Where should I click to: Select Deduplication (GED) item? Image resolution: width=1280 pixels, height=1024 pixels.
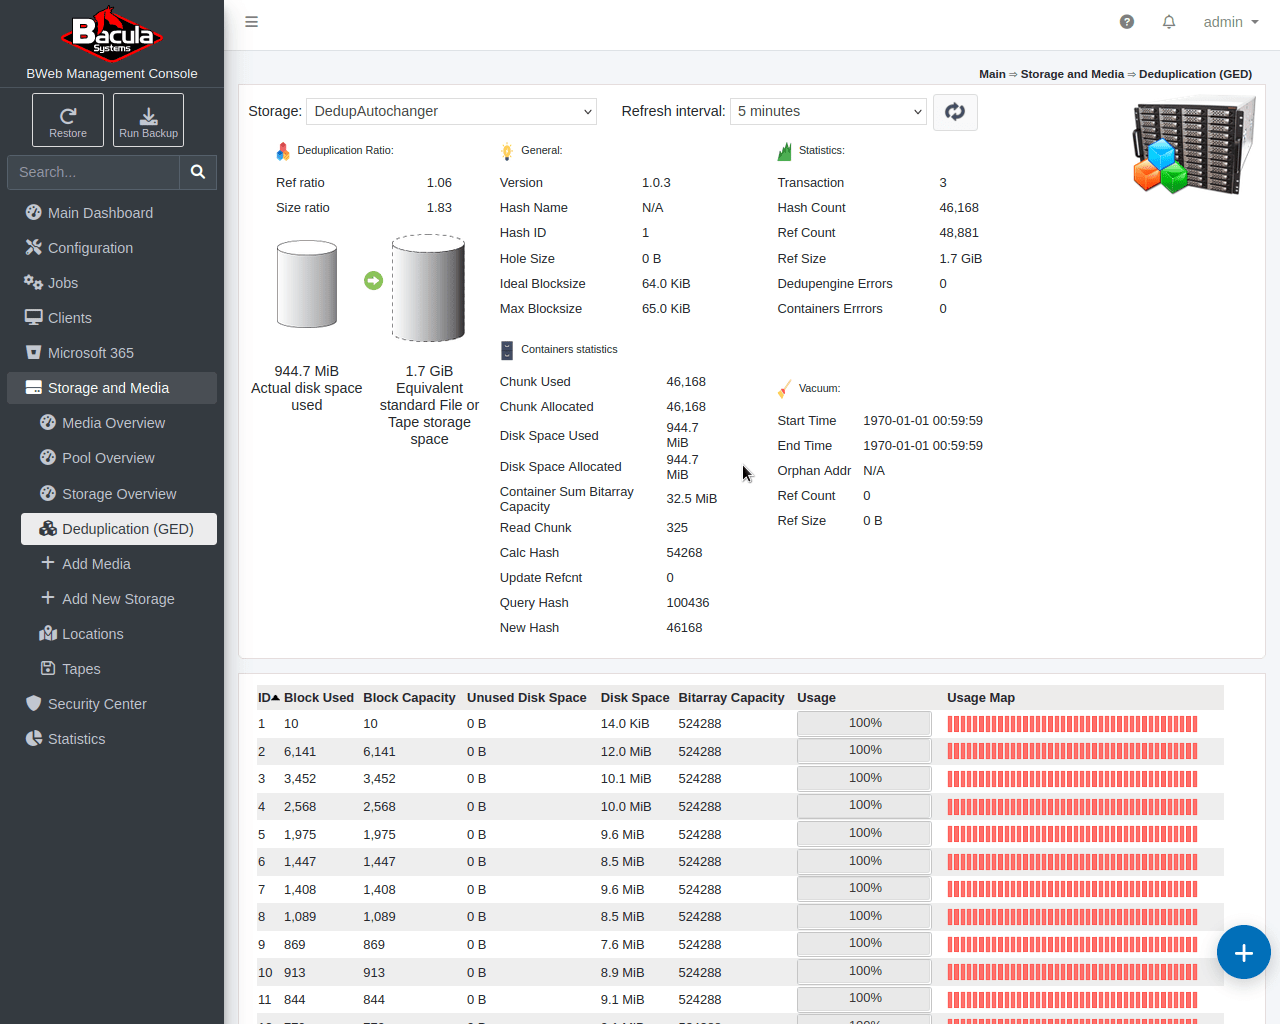coord(119,529)
